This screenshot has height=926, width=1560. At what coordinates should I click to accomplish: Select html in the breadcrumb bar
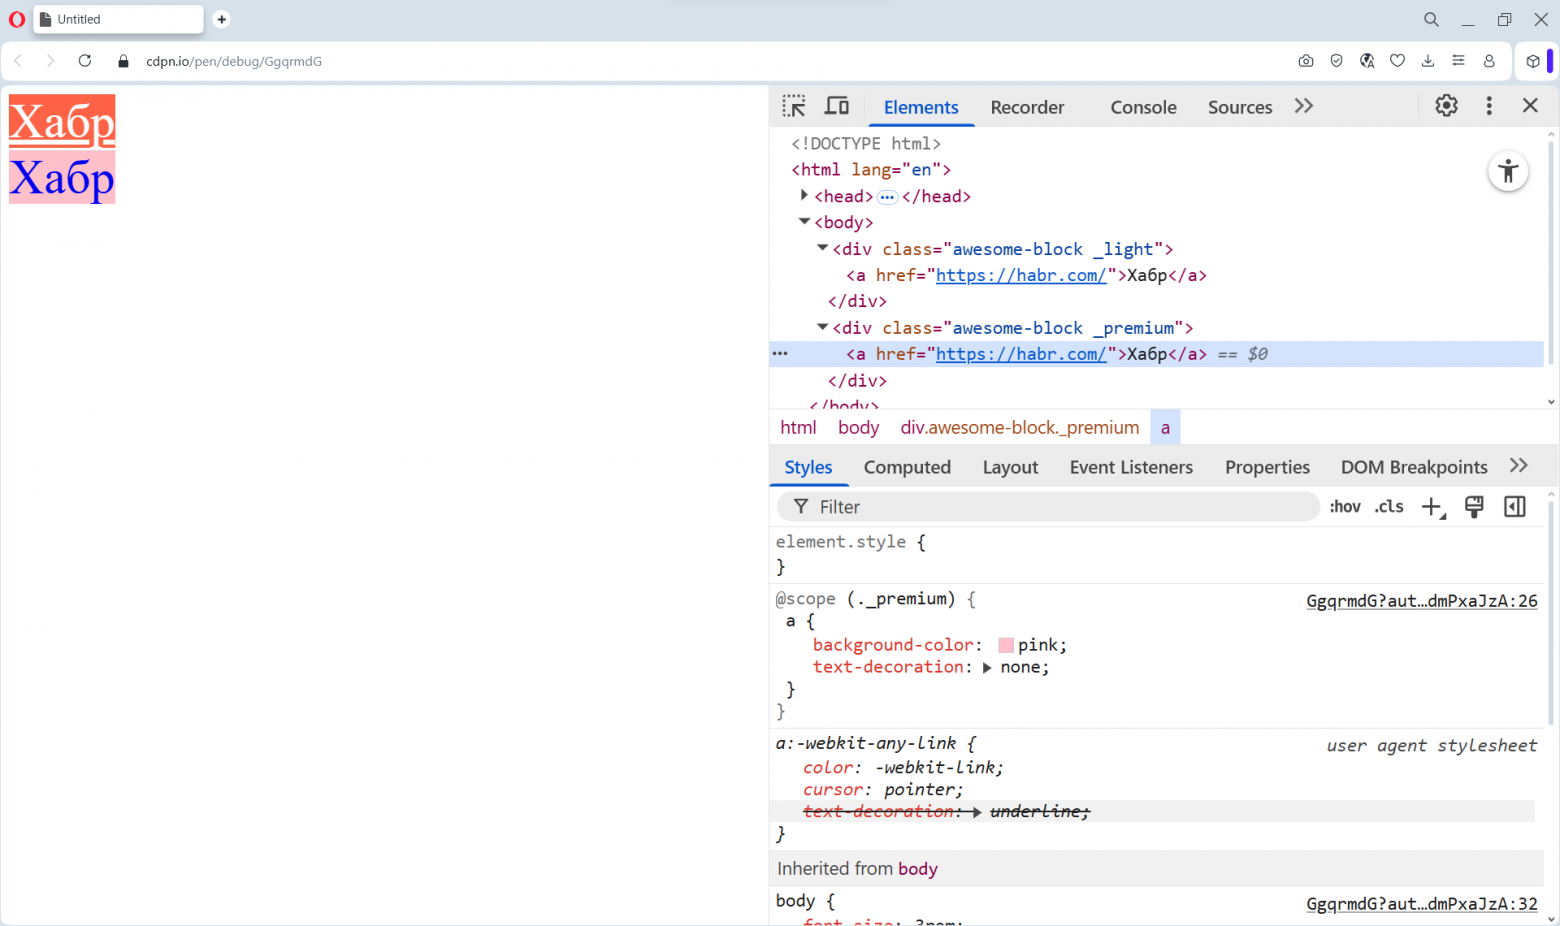(x=798, y=427)
